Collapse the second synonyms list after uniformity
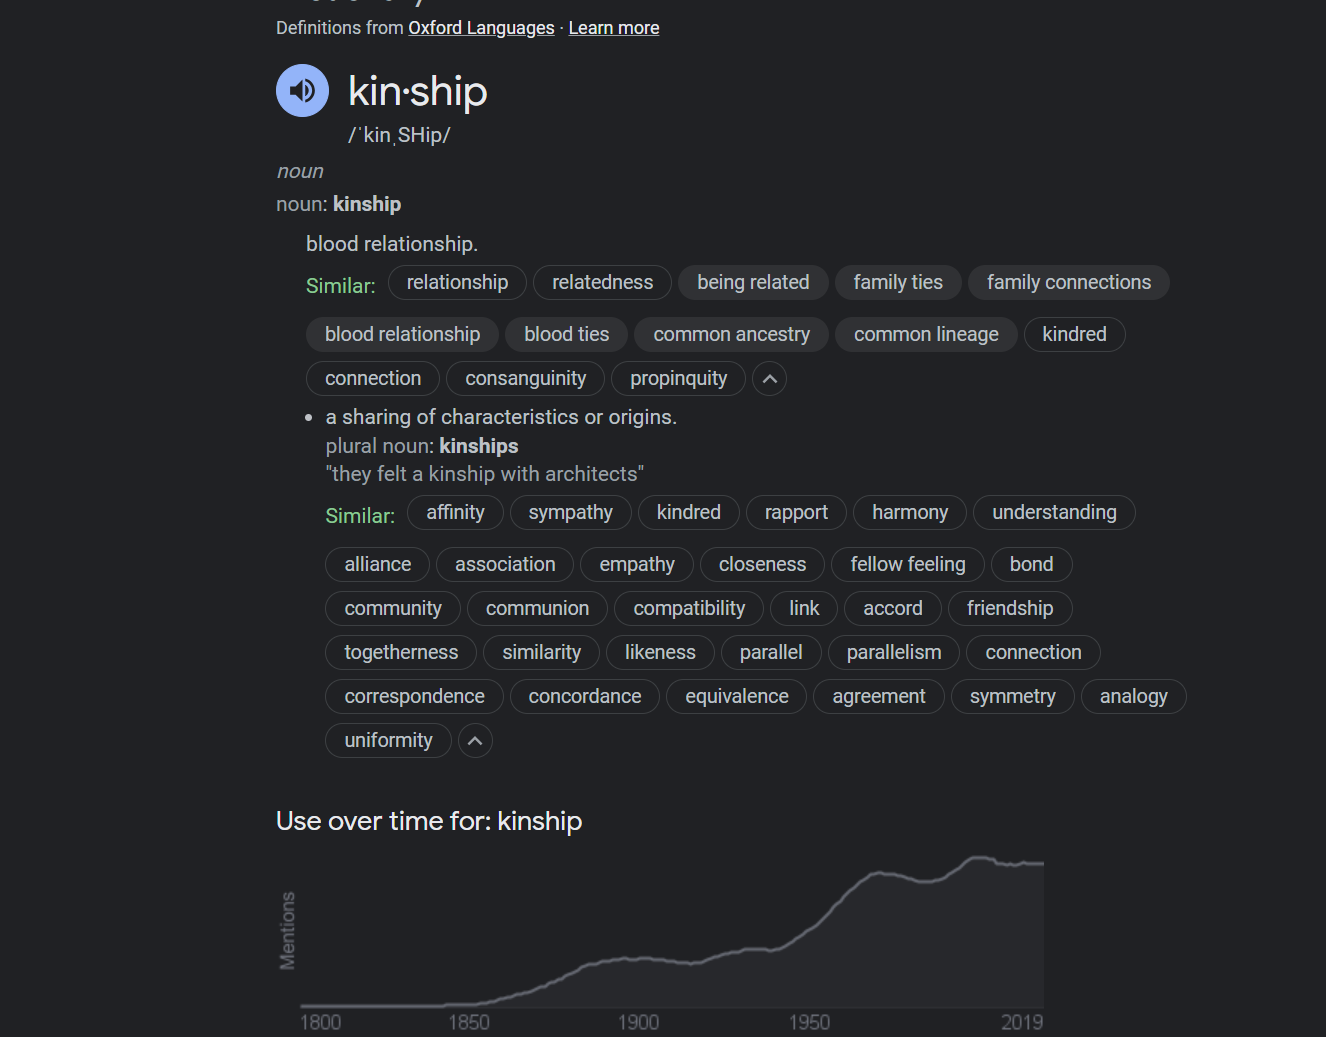The width and height of the screenshot is (1326, 1037). click(475, 741)
